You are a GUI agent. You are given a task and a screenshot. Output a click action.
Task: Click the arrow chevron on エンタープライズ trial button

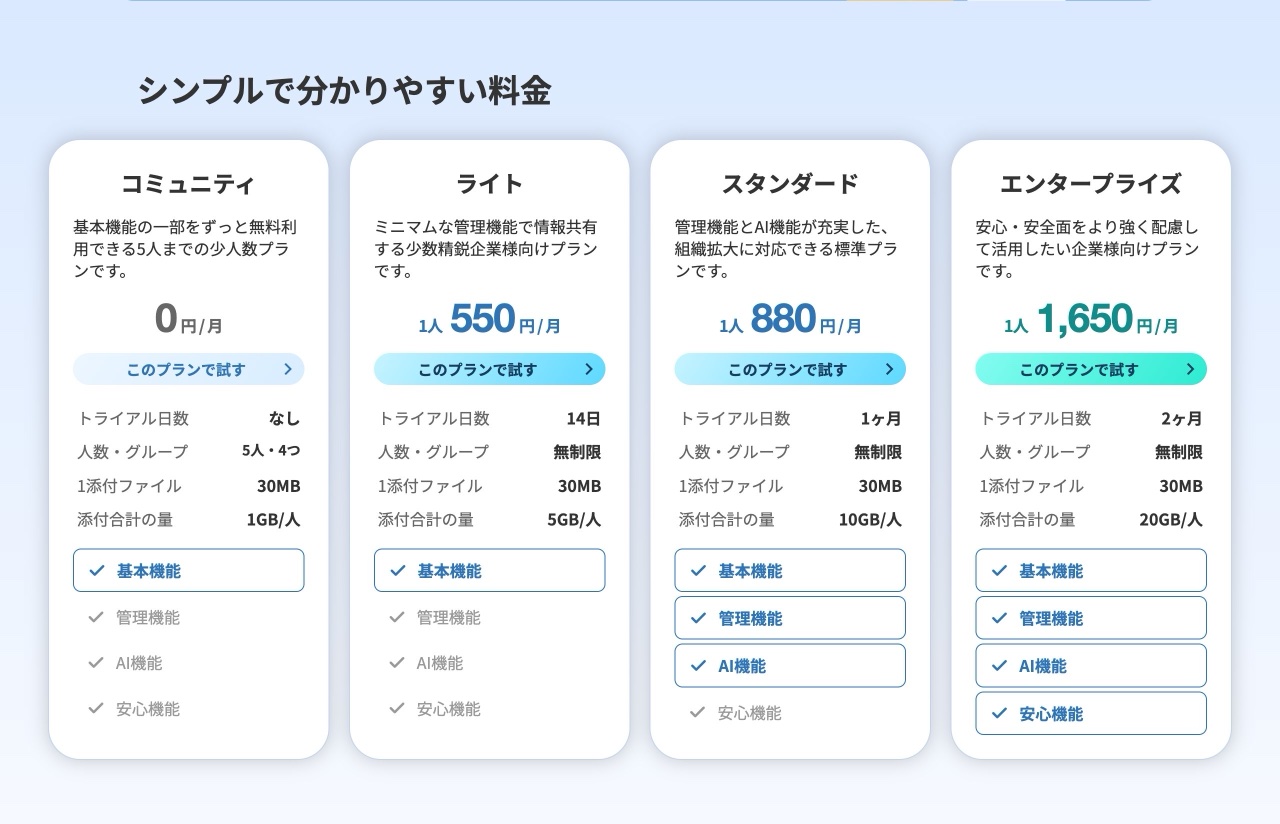coord(1190,369)
